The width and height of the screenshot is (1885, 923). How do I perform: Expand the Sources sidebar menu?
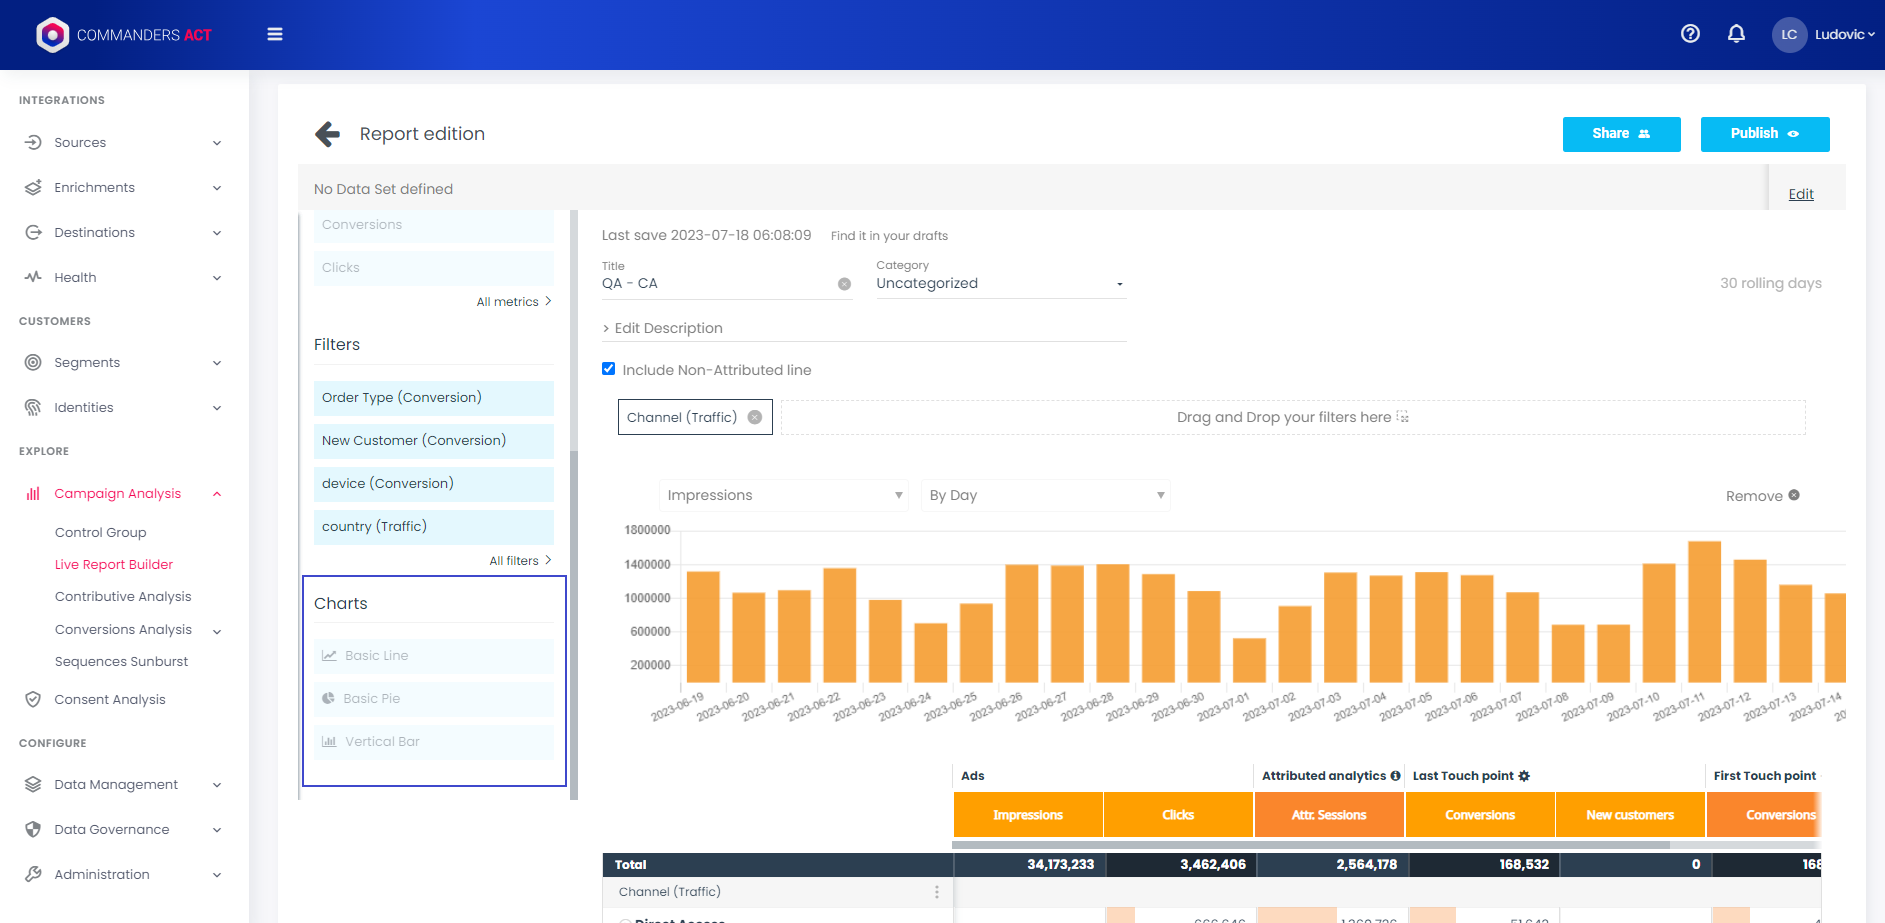(x=122, y=143)
